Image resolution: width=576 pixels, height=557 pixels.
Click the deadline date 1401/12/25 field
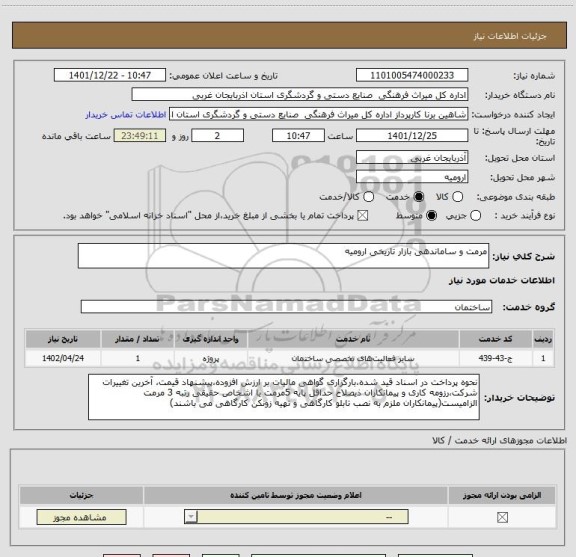click(x=412, y=136)
